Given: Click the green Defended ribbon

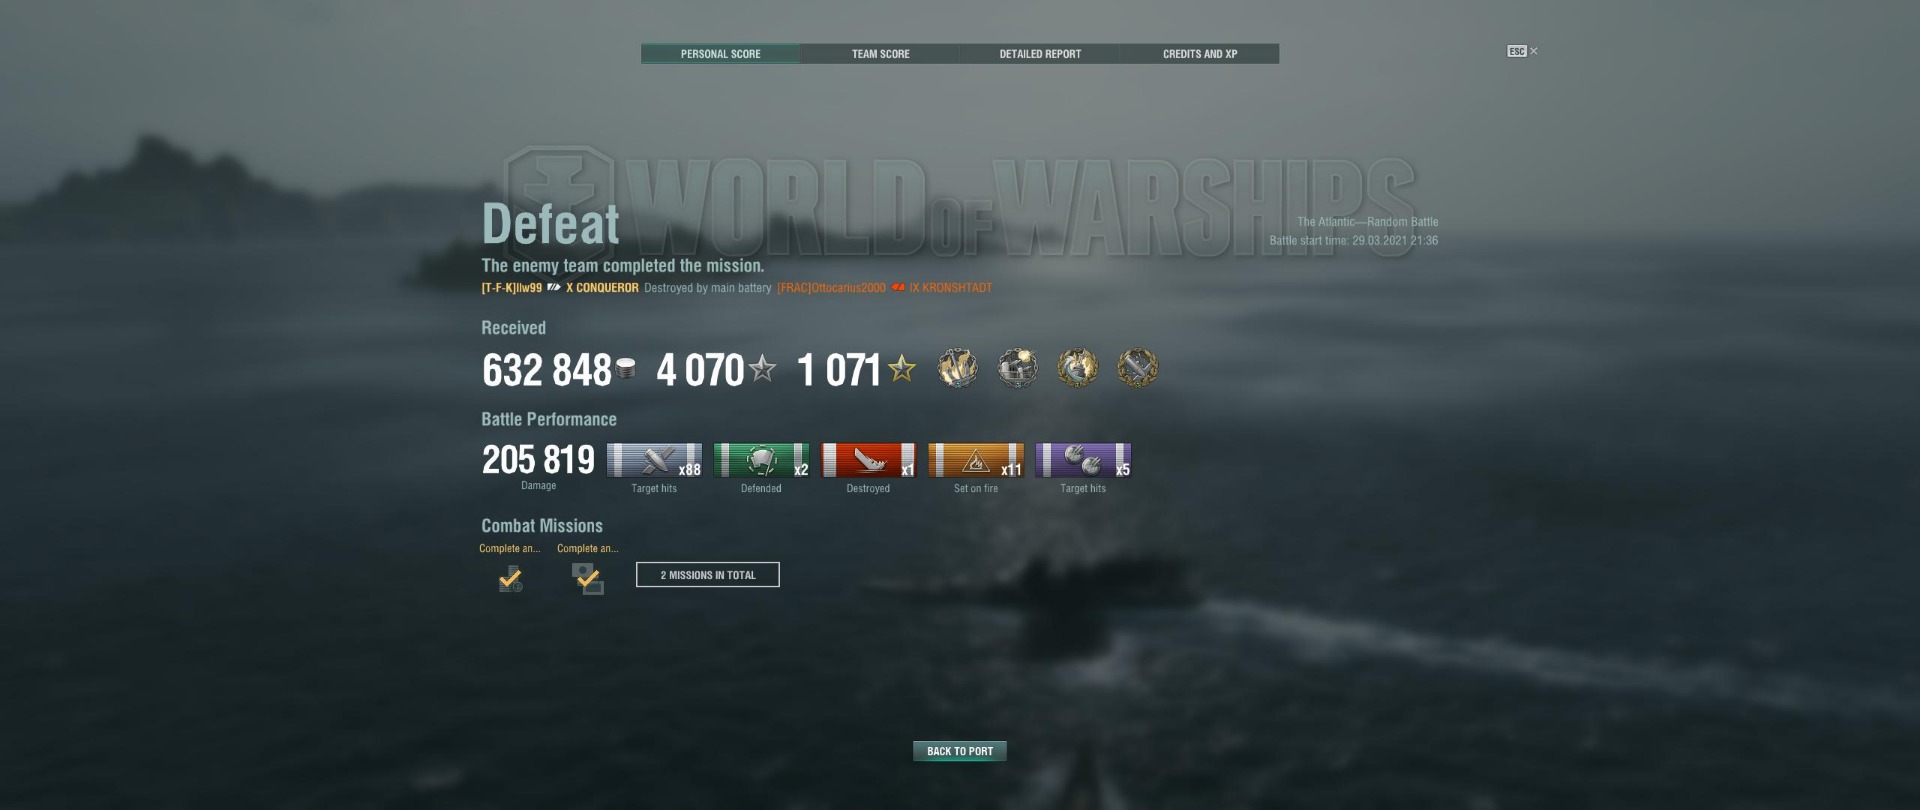Looking at the screenshot, I should pyautogui.click(x=761, y=460).
